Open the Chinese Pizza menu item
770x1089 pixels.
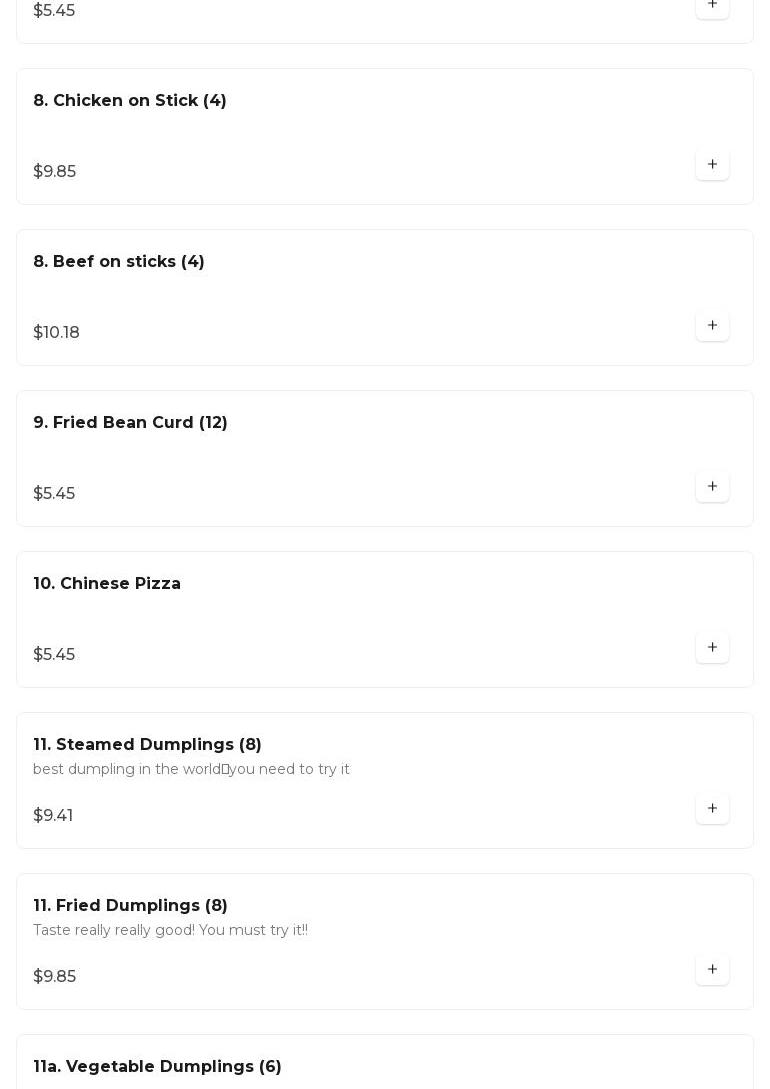pyautogui.click(x=107, y=584)
